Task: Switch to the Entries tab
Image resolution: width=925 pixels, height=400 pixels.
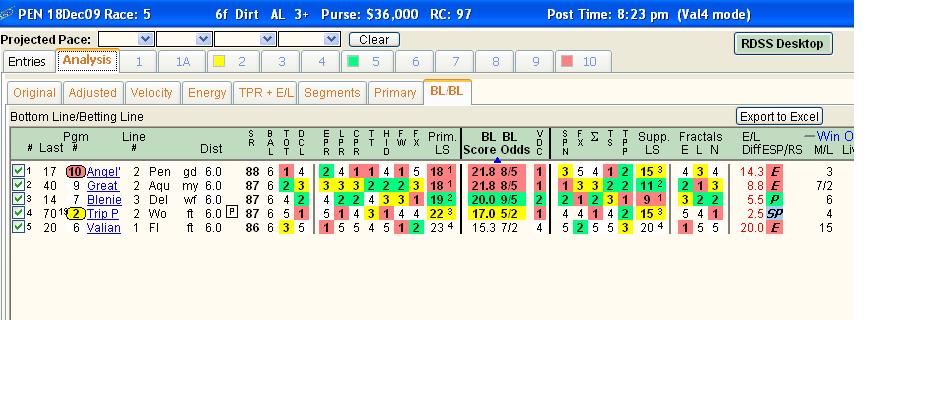Action: click(x=27, y=61)
